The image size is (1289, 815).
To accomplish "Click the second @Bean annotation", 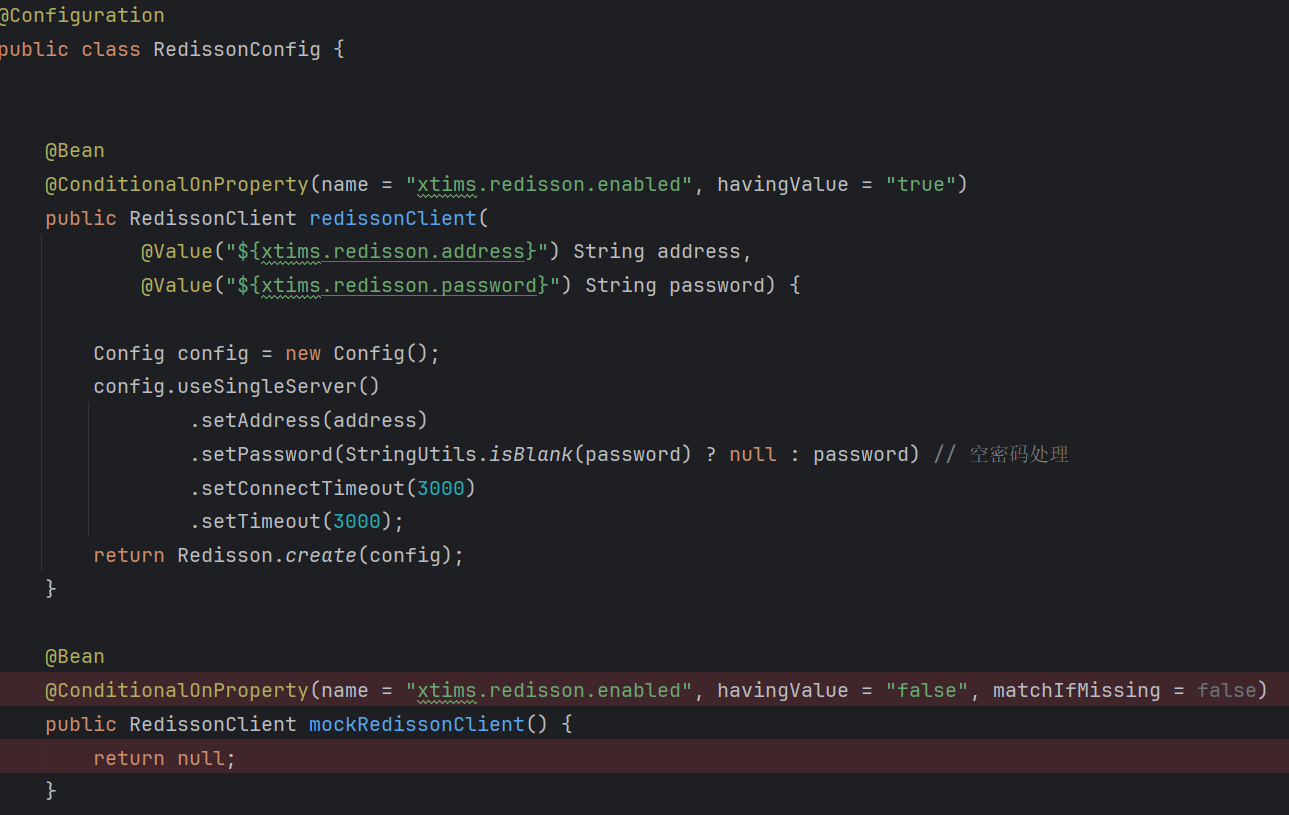I will 74,655.
